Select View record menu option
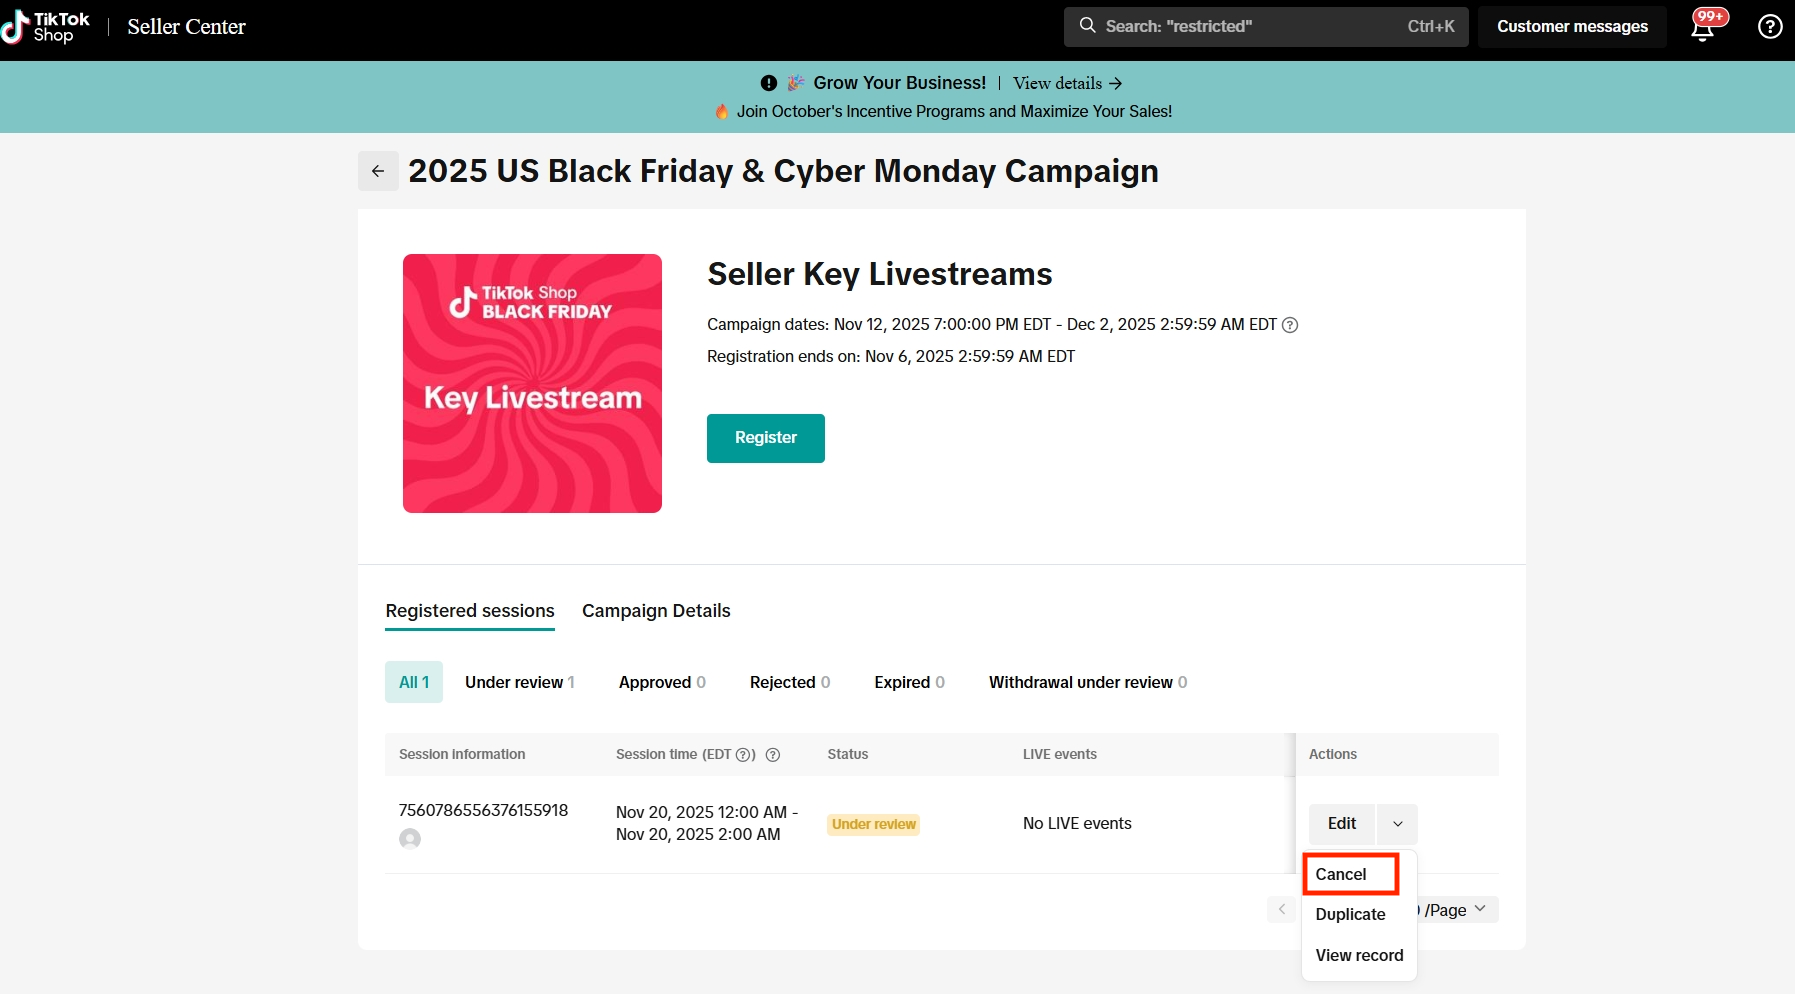Image resolution: width=1795 pixels, height=994 pixels. (x=1359, y=956)
